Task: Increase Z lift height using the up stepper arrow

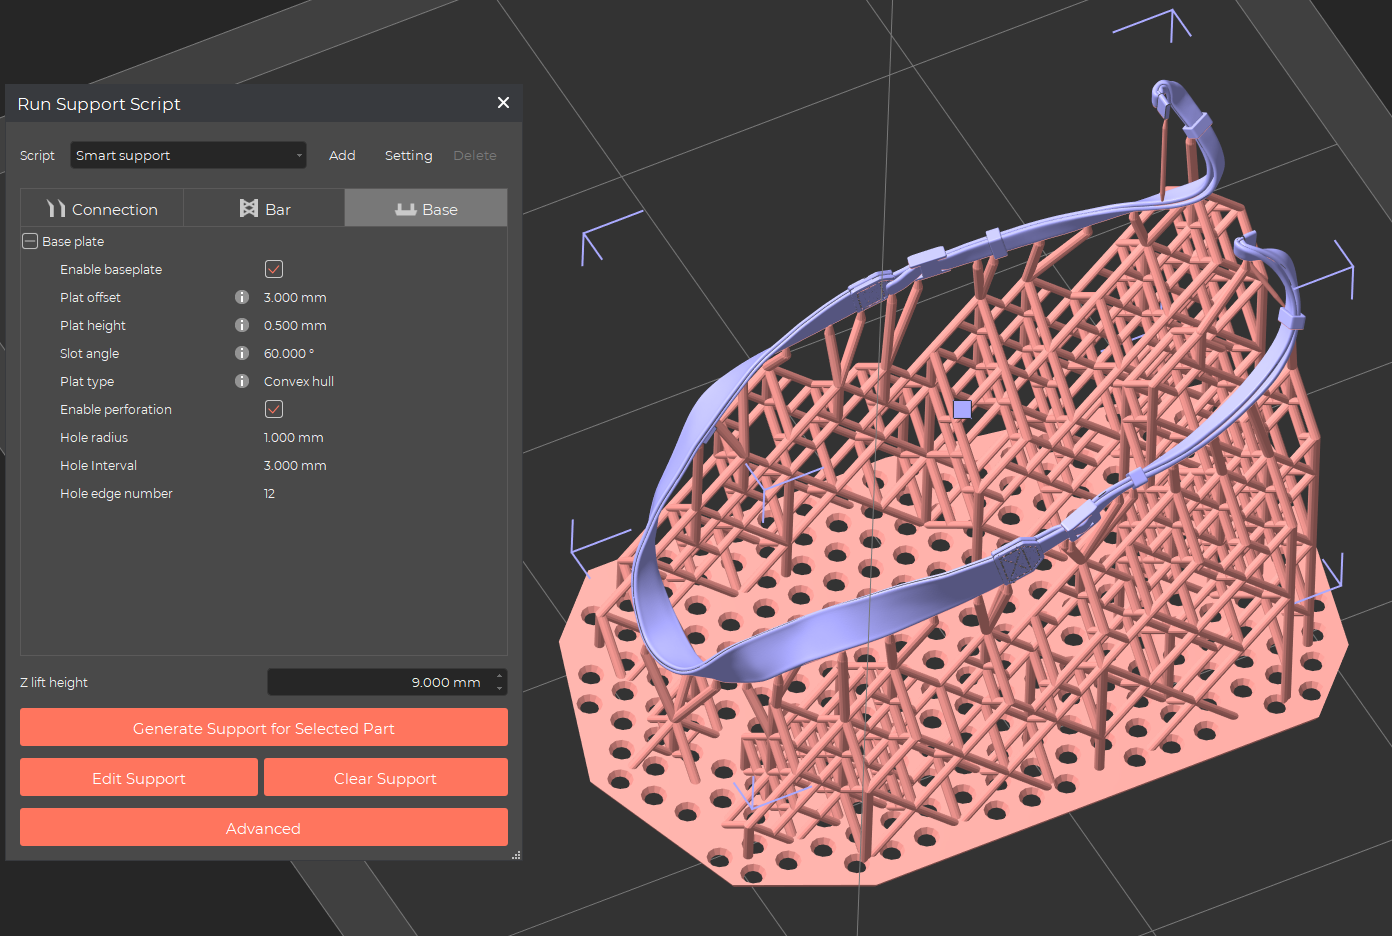Action: point(500,676)
